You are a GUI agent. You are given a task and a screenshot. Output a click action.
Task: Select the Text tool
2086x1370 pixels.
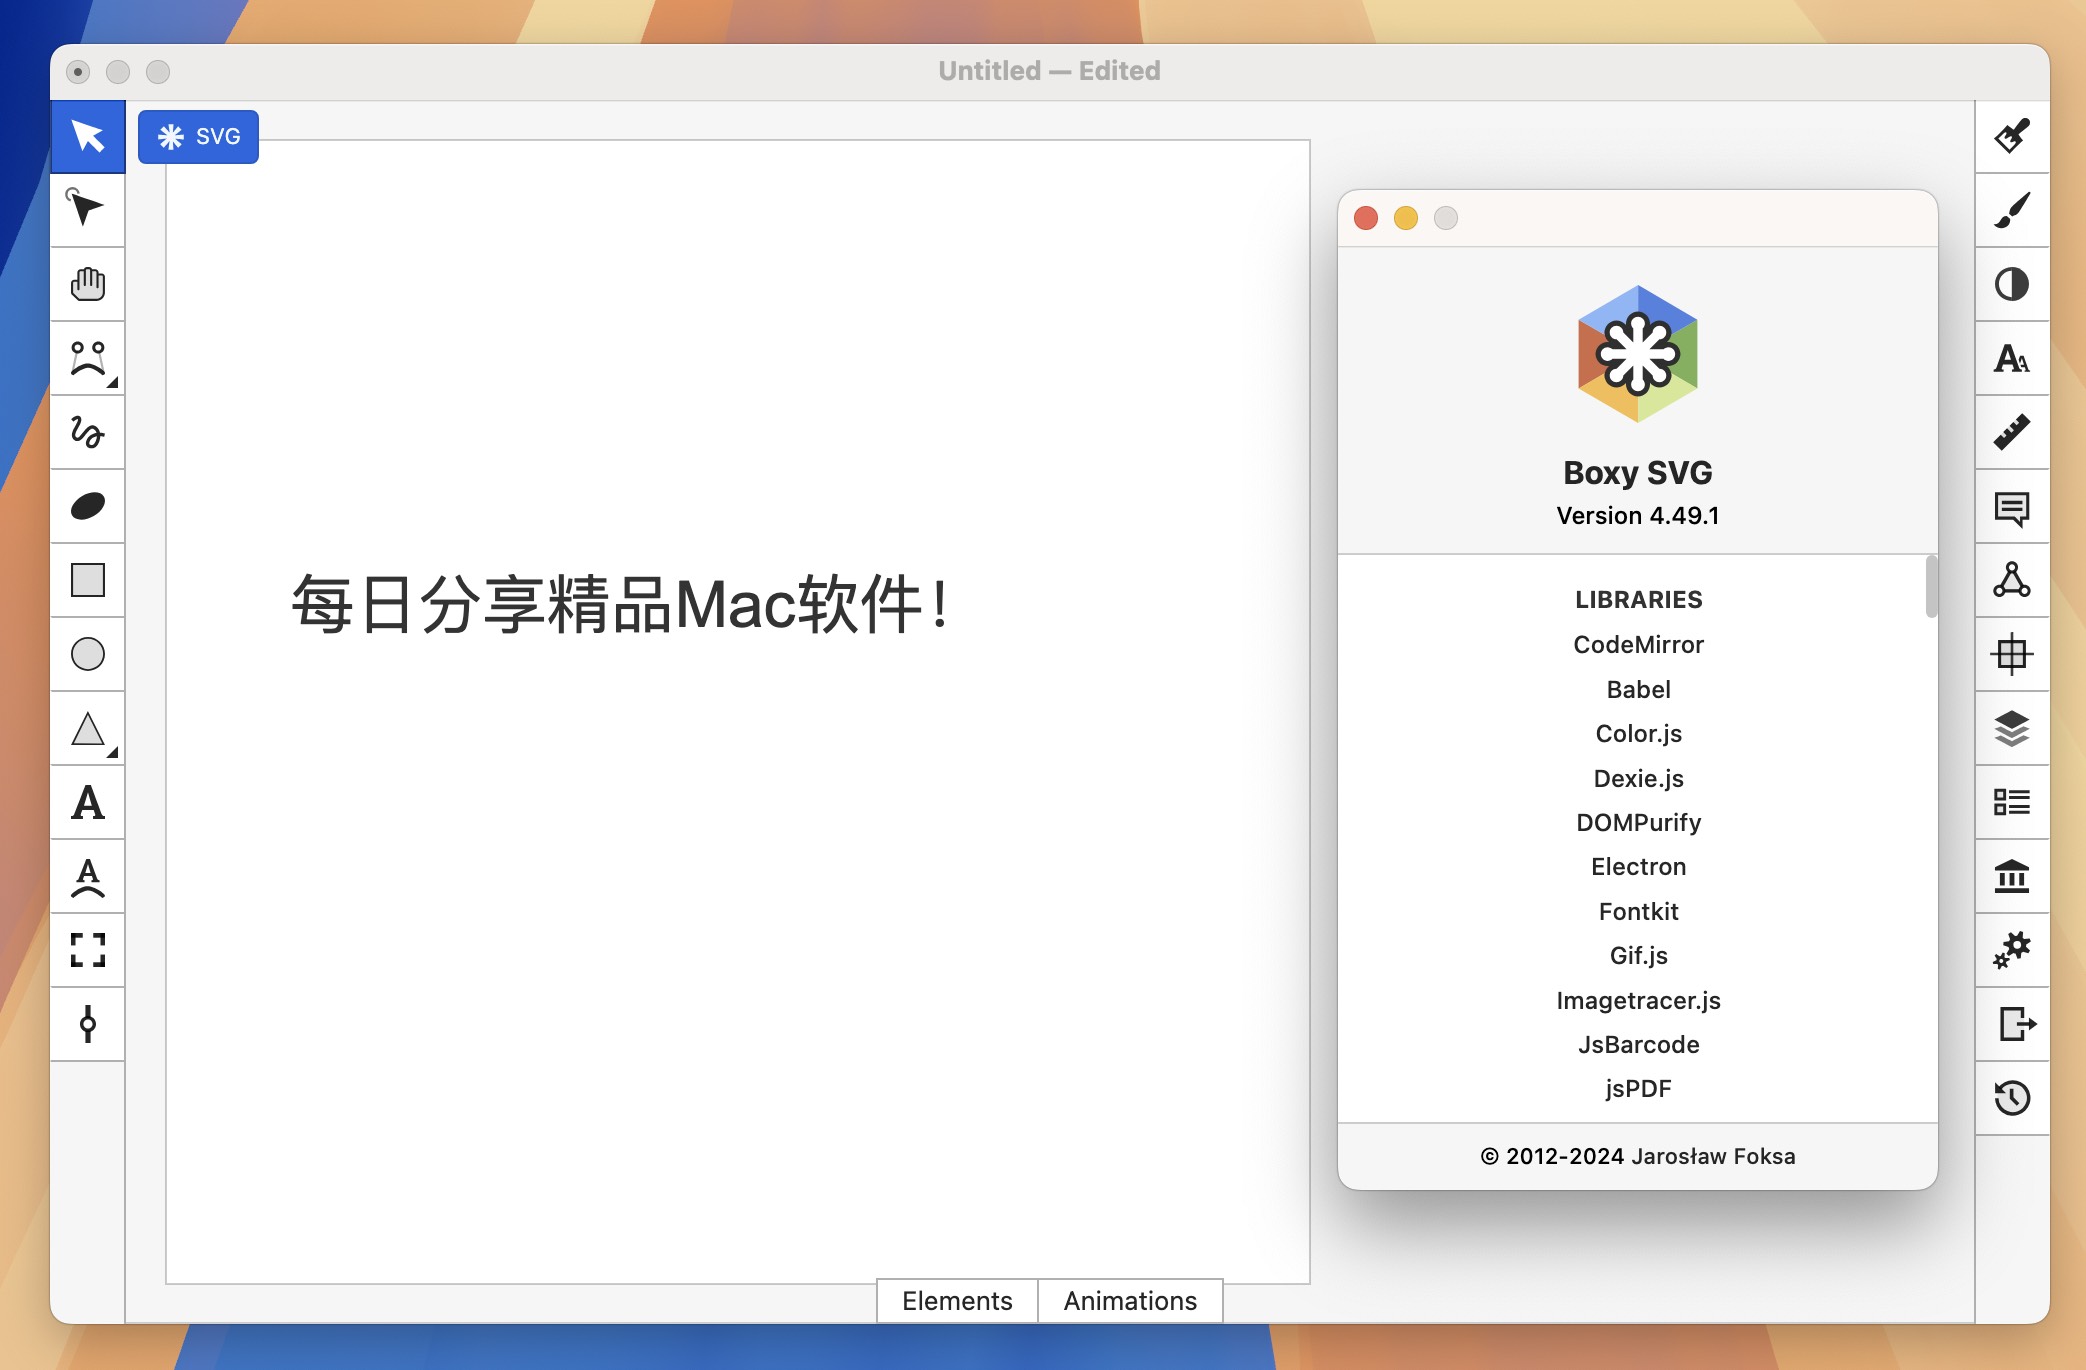(x=88, y=802)
